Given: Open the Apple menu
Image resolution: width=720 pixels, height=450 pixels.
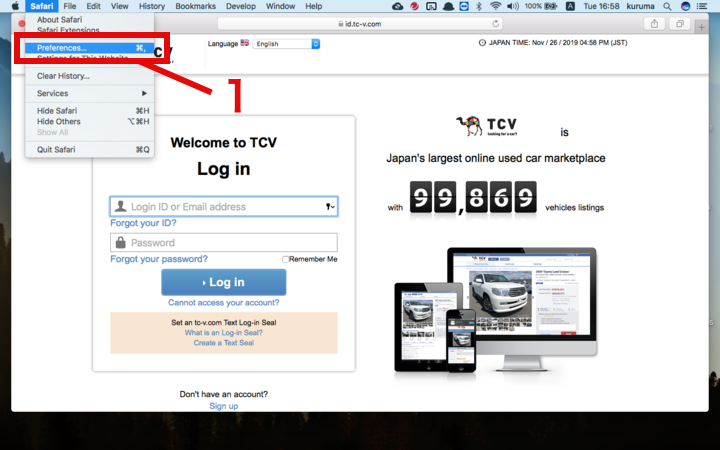Looking at the screenshot, I should coord(14,6).
